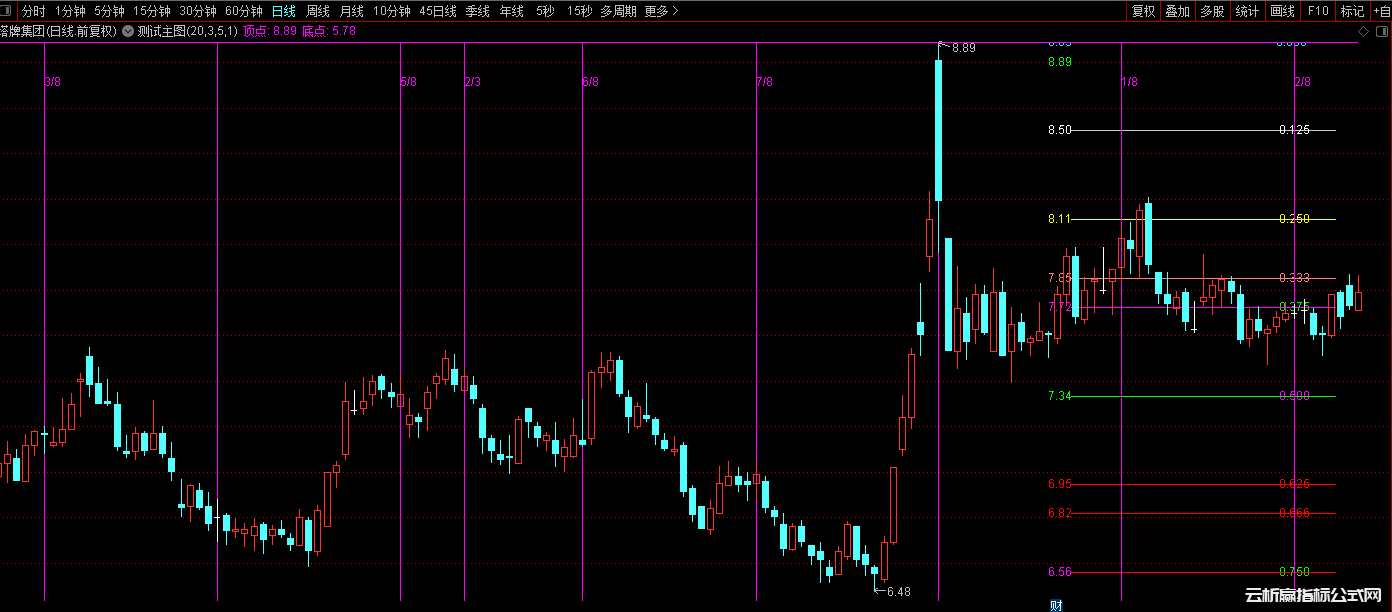
Task: Click the 财 marker at chart bottom
Action: (1055, 605)
